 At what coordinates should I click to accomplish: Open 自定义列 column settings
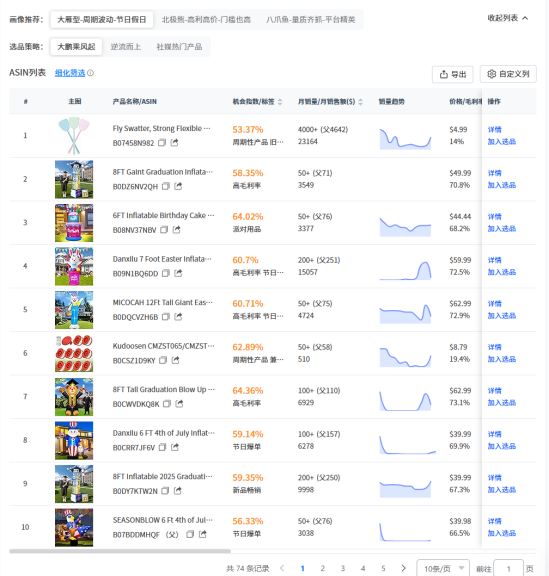pos(508,74)
